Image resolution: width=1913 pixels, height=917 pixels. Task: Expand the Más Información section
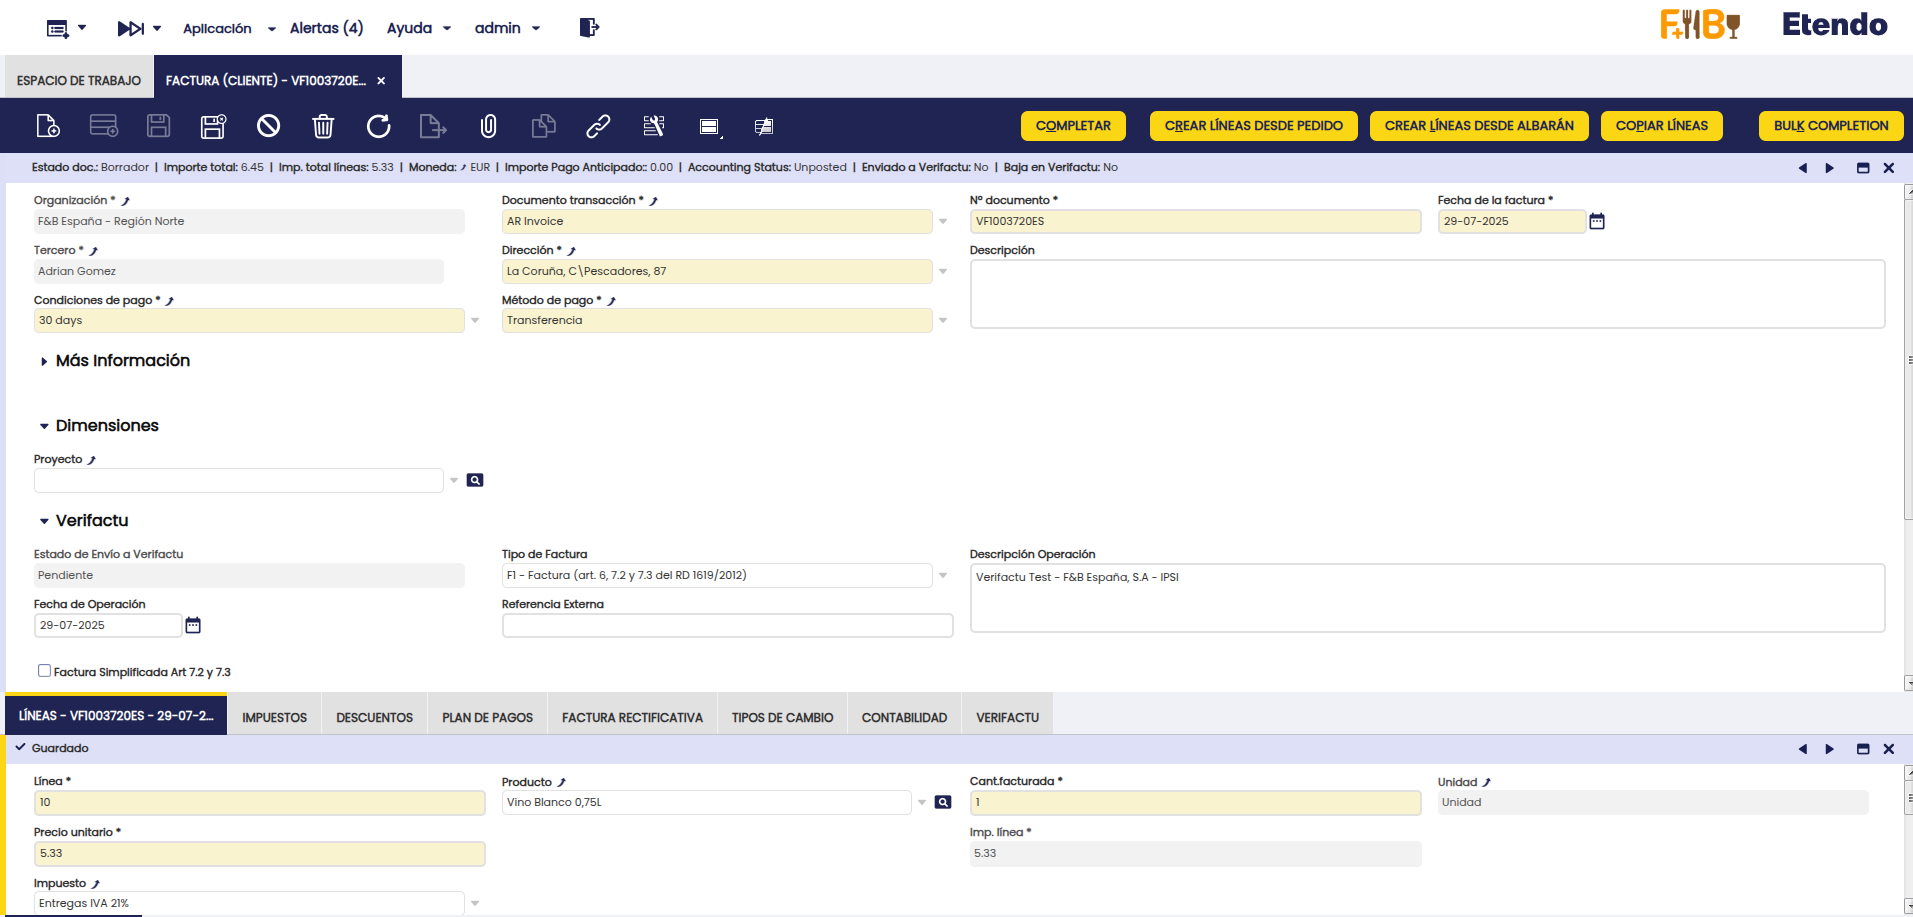click(x=44, y=361)
